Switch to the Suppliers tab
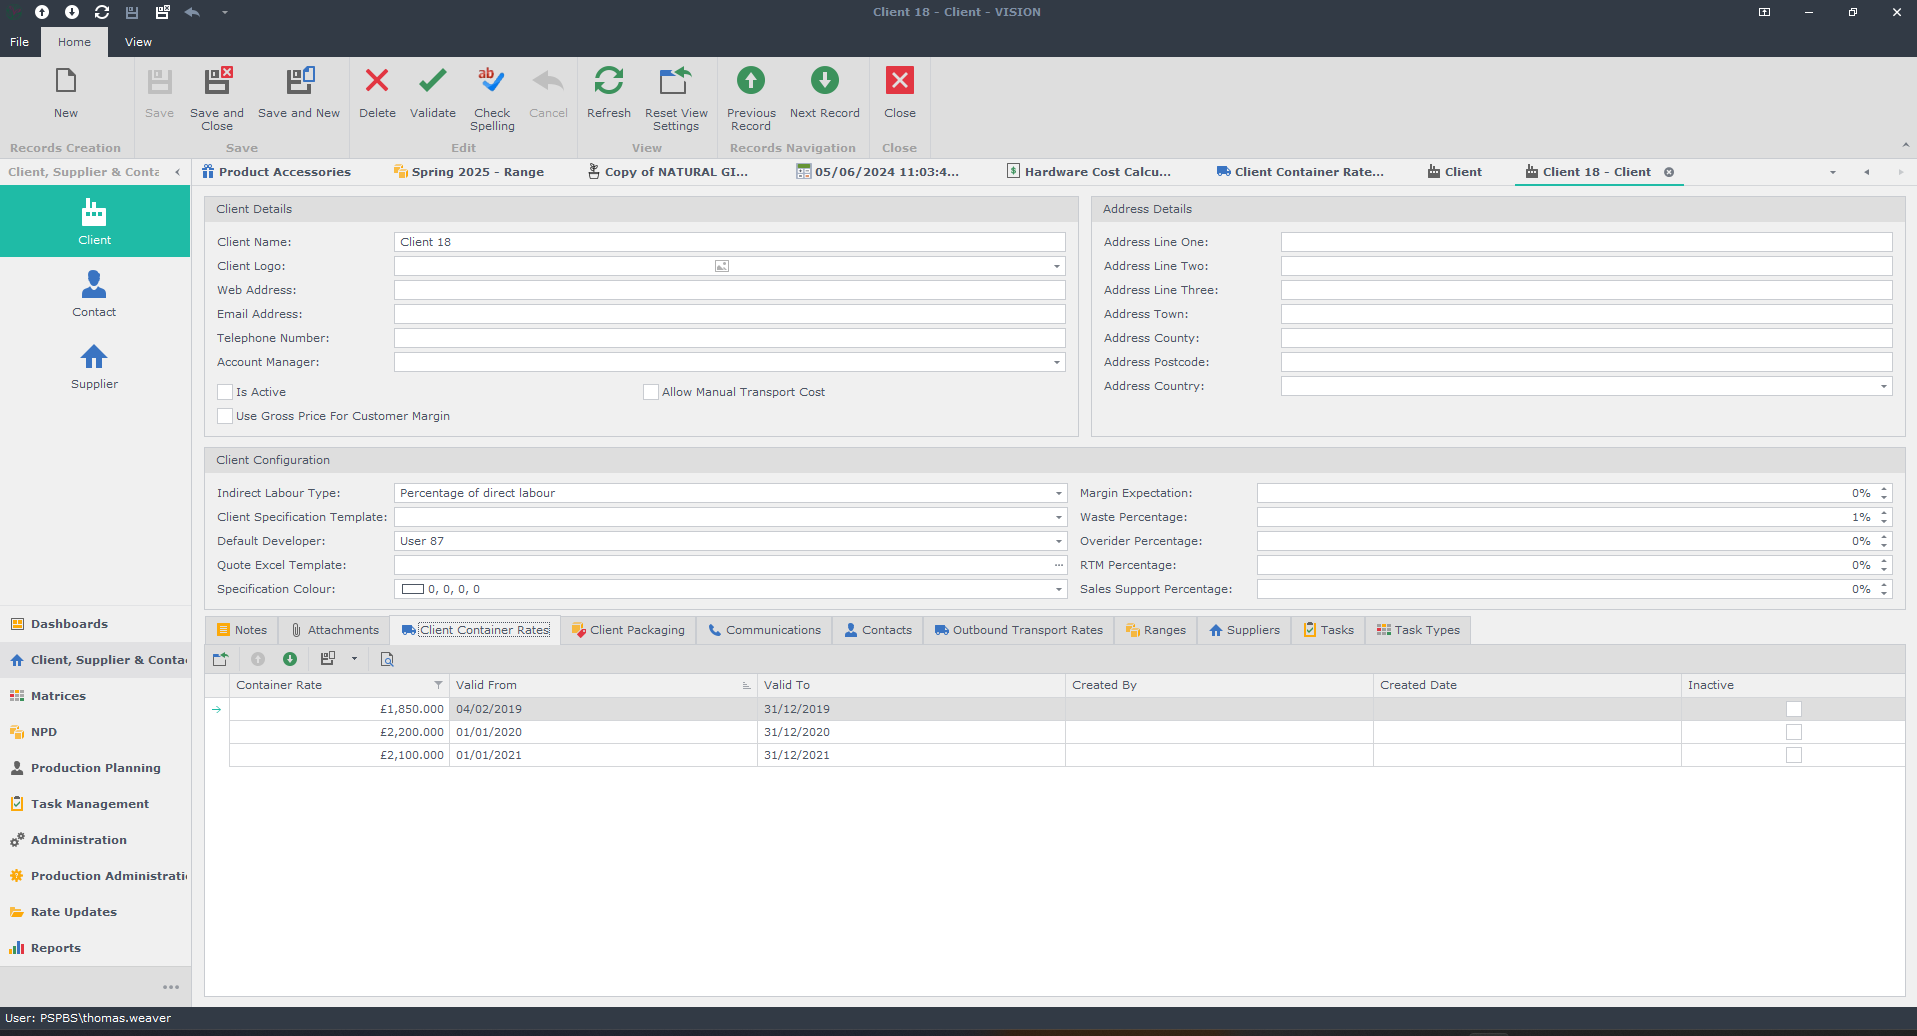 1244,630
